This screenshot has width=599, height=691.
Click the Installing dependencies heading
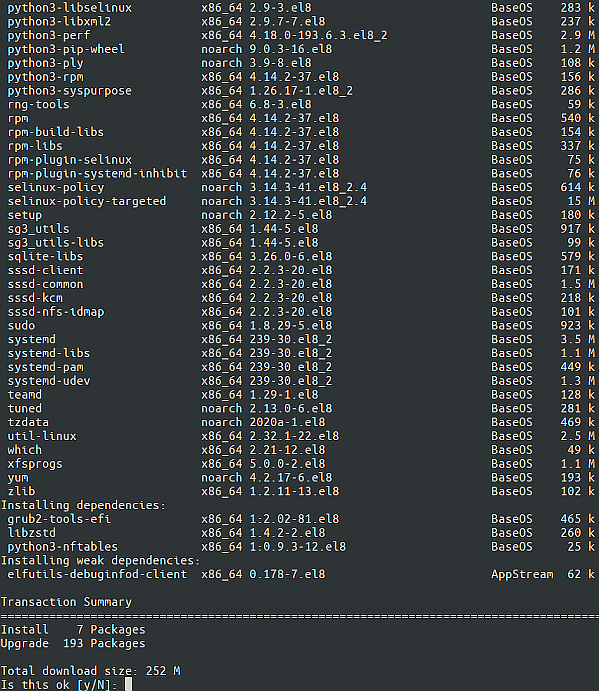tap(83, 505)
